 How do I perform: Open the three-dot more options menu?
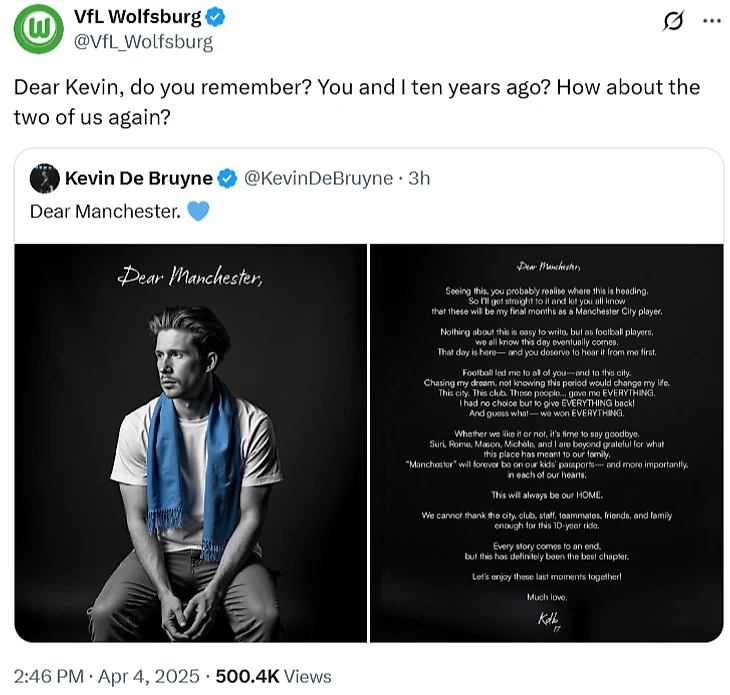pos(711,21)
